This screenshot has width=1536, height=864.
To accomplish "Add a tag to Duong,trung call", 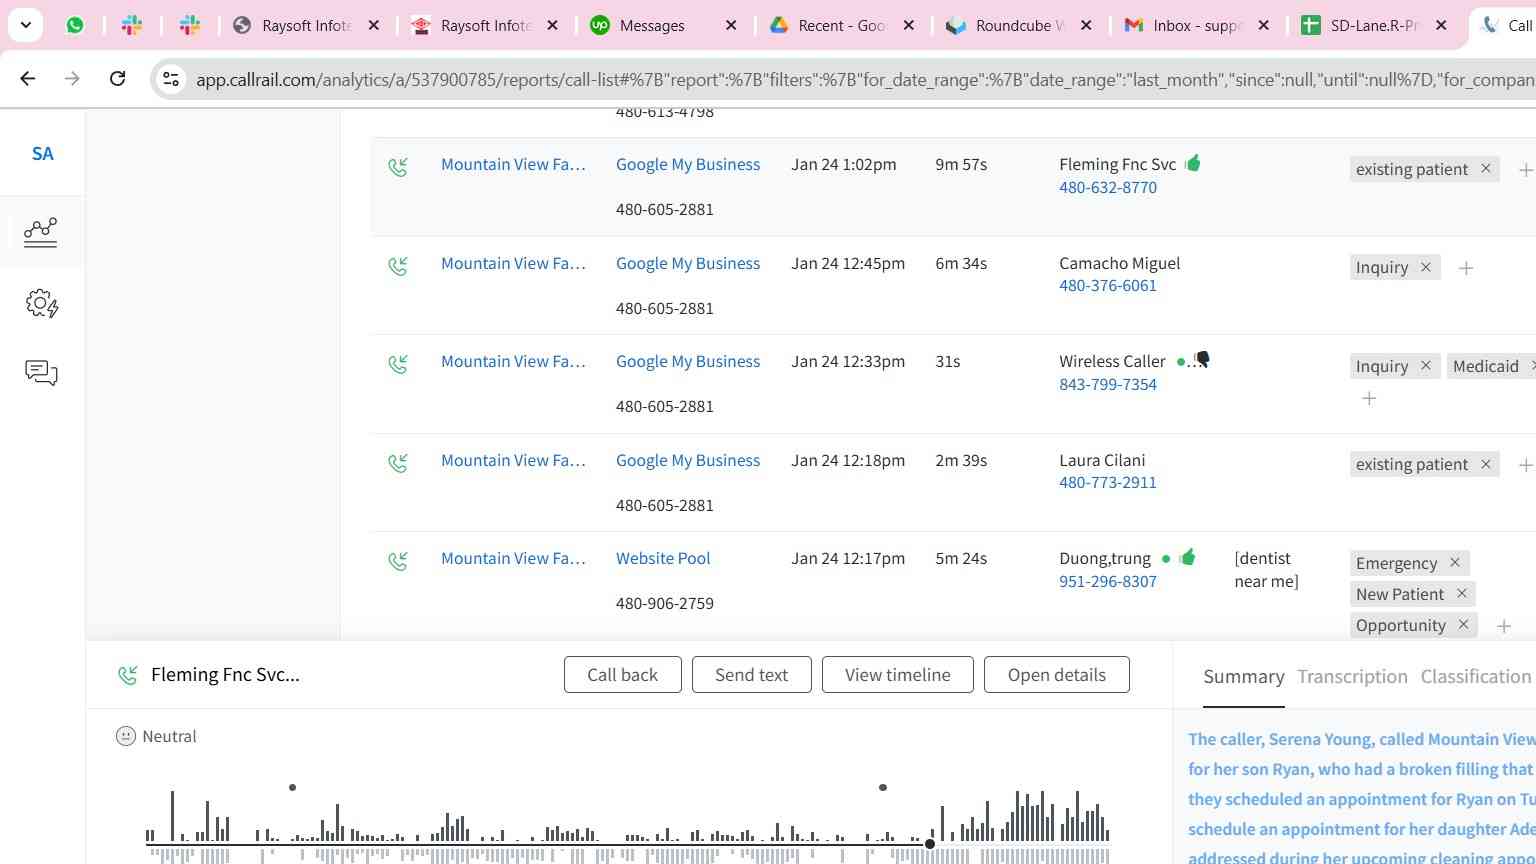I will (x=1503, y=626).
